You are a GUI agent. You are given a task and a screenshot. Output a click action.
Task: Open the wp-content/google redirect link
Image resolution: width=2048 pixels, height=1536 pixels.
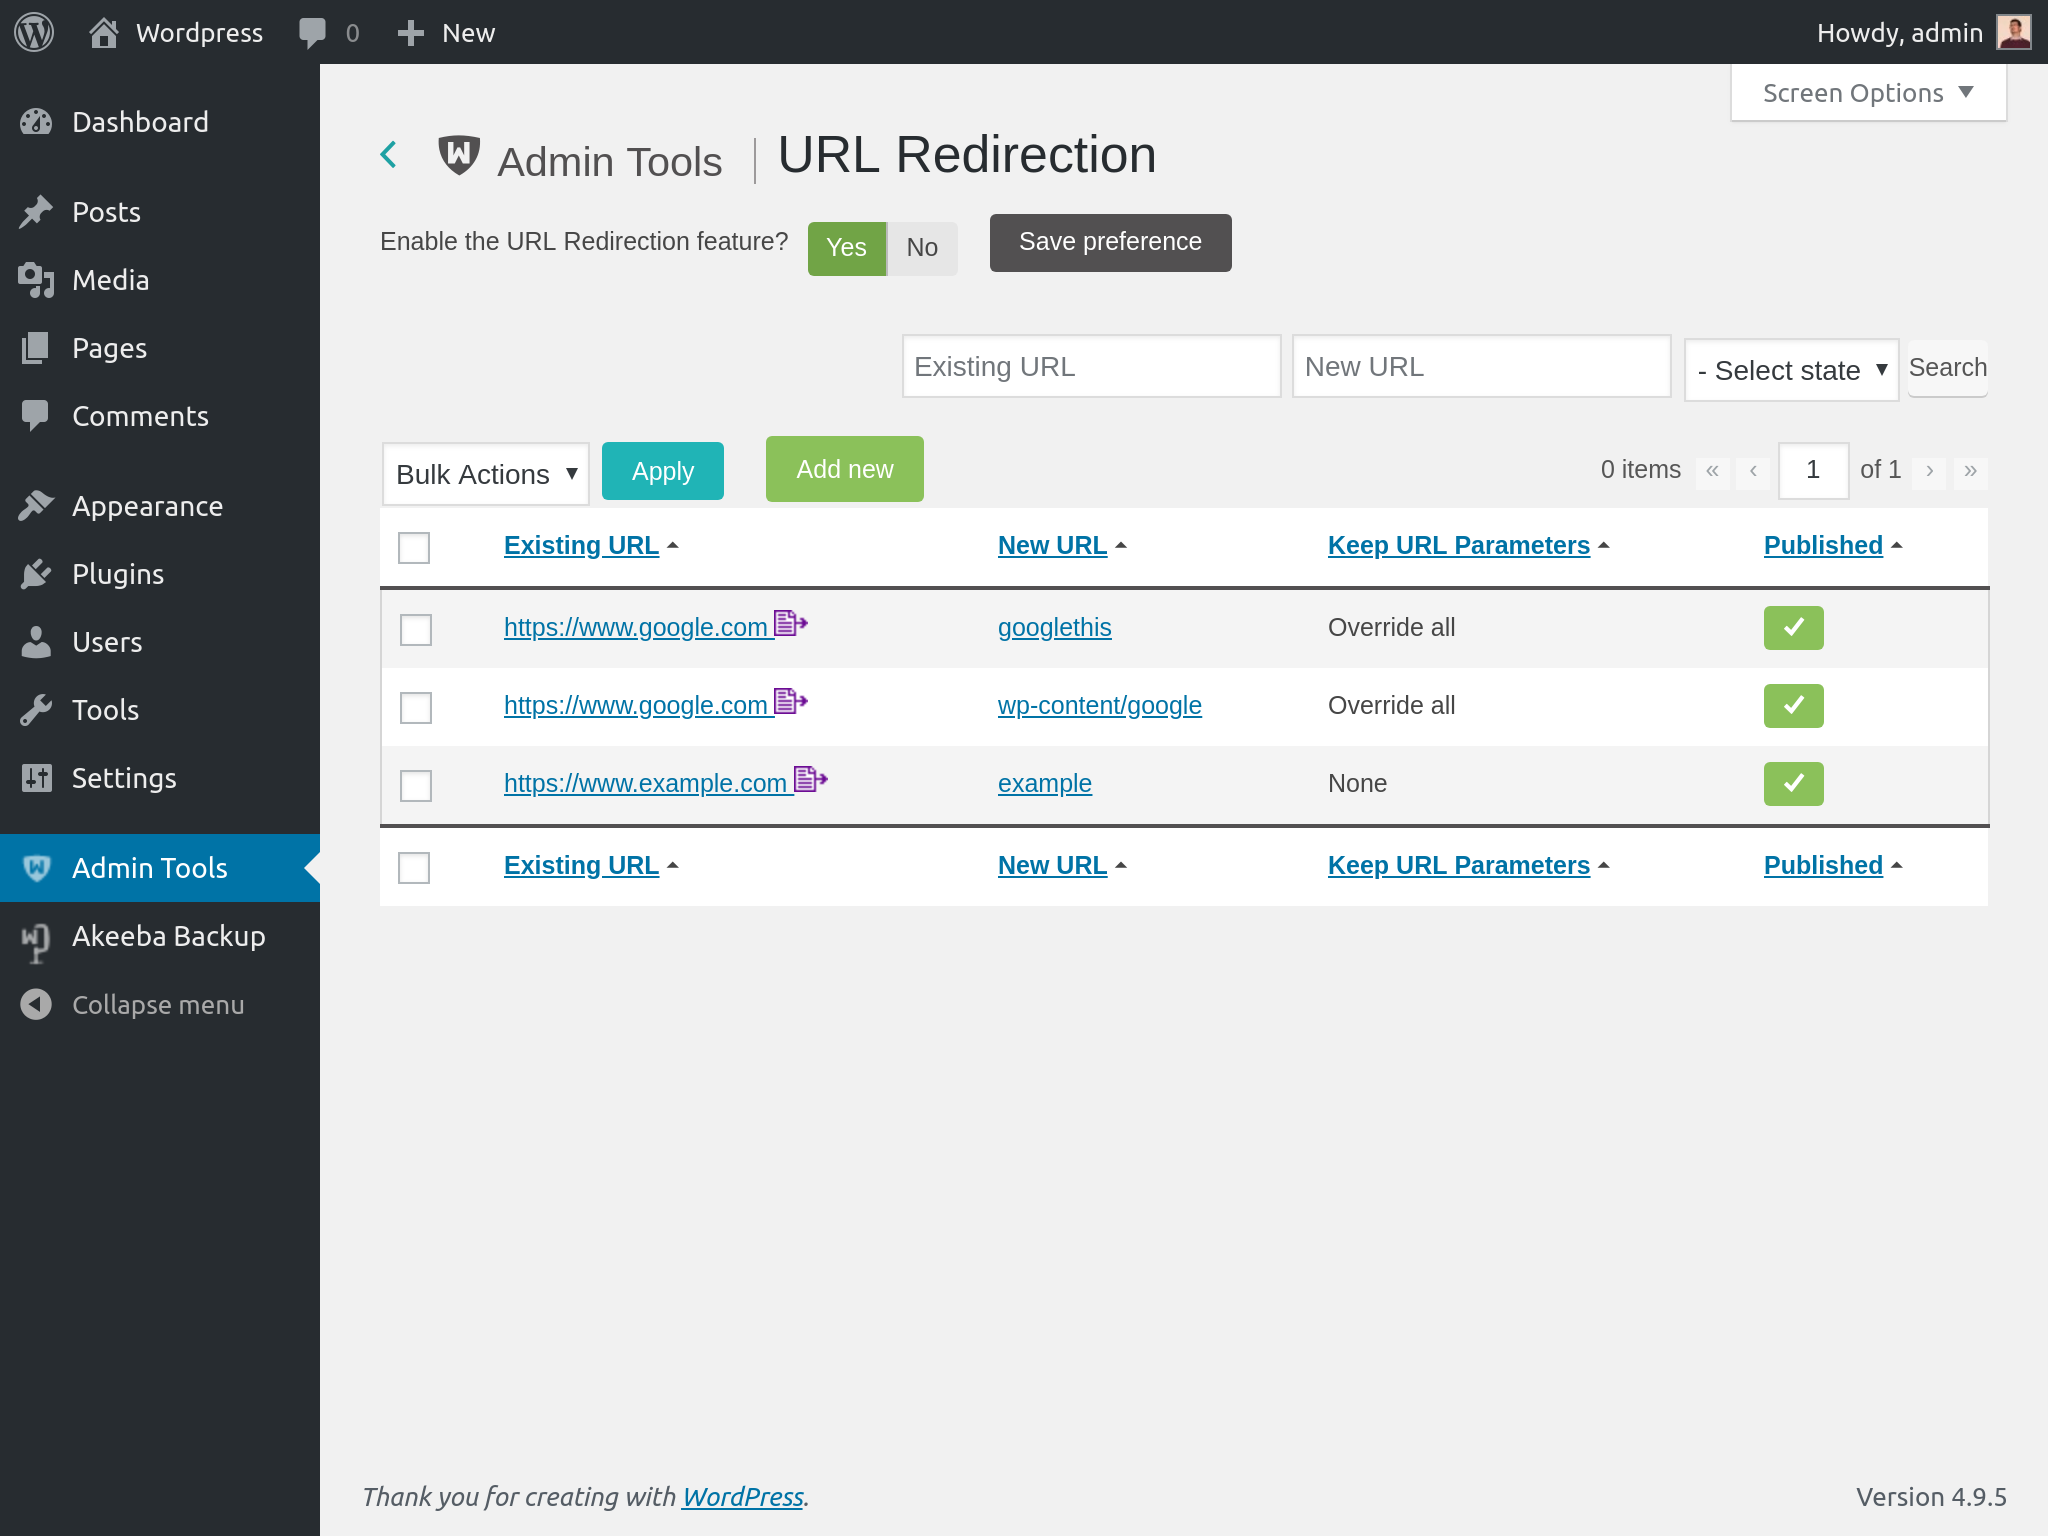click(1099, 705)
